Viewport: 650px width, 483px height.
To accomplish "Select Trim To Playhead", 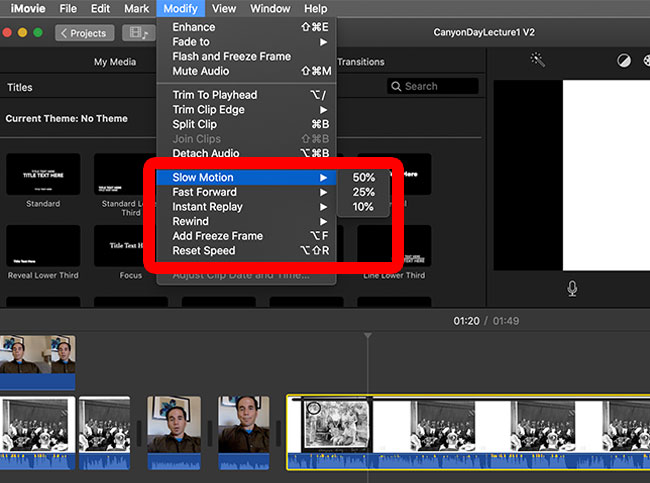I will [x=246, y=95].
